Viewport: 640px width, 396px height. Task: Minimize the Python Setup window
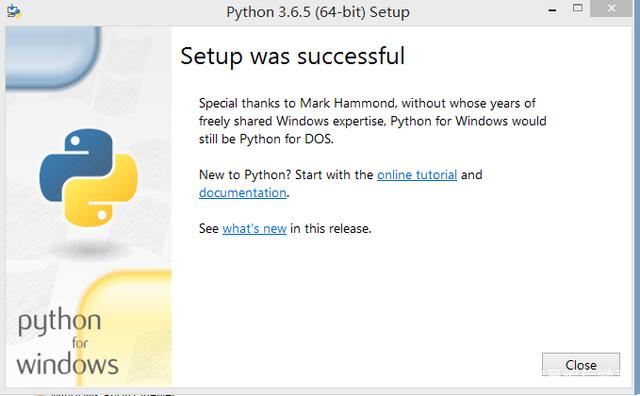point(552,10)
